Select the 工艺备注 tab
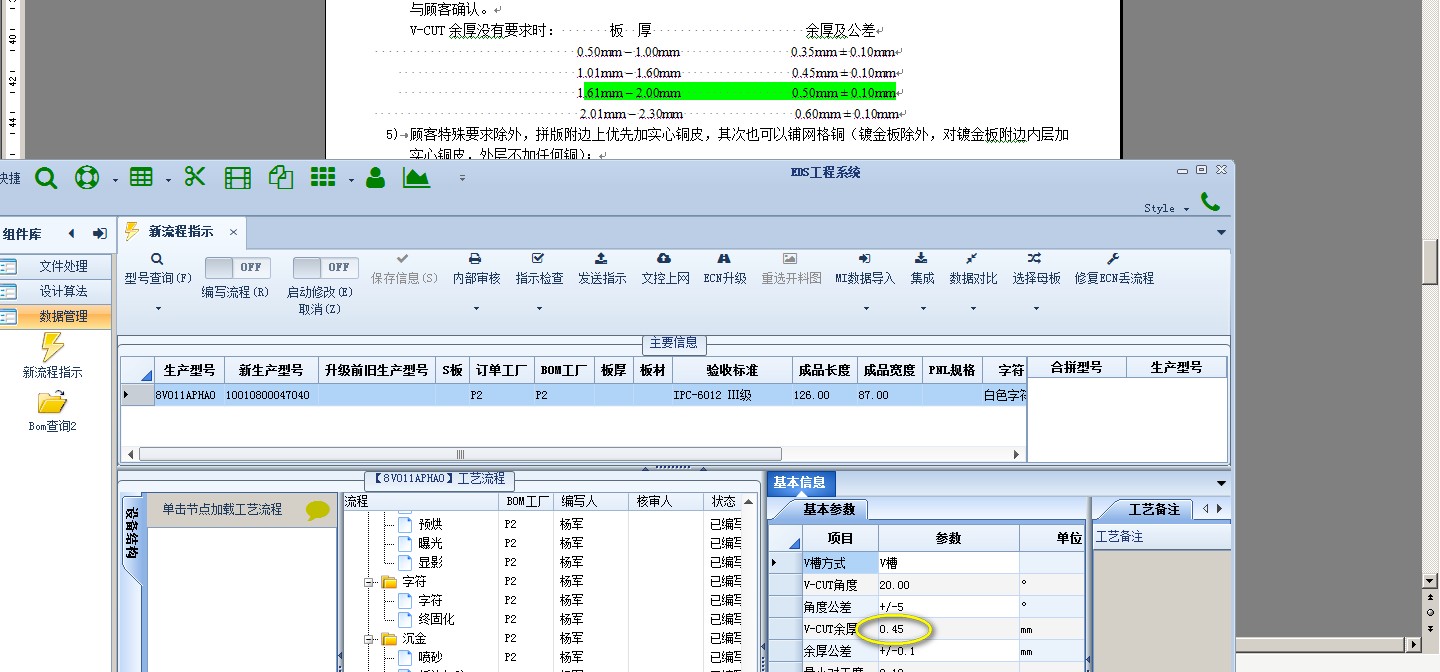1440x672 pixels. click(x=1154, y=509)
